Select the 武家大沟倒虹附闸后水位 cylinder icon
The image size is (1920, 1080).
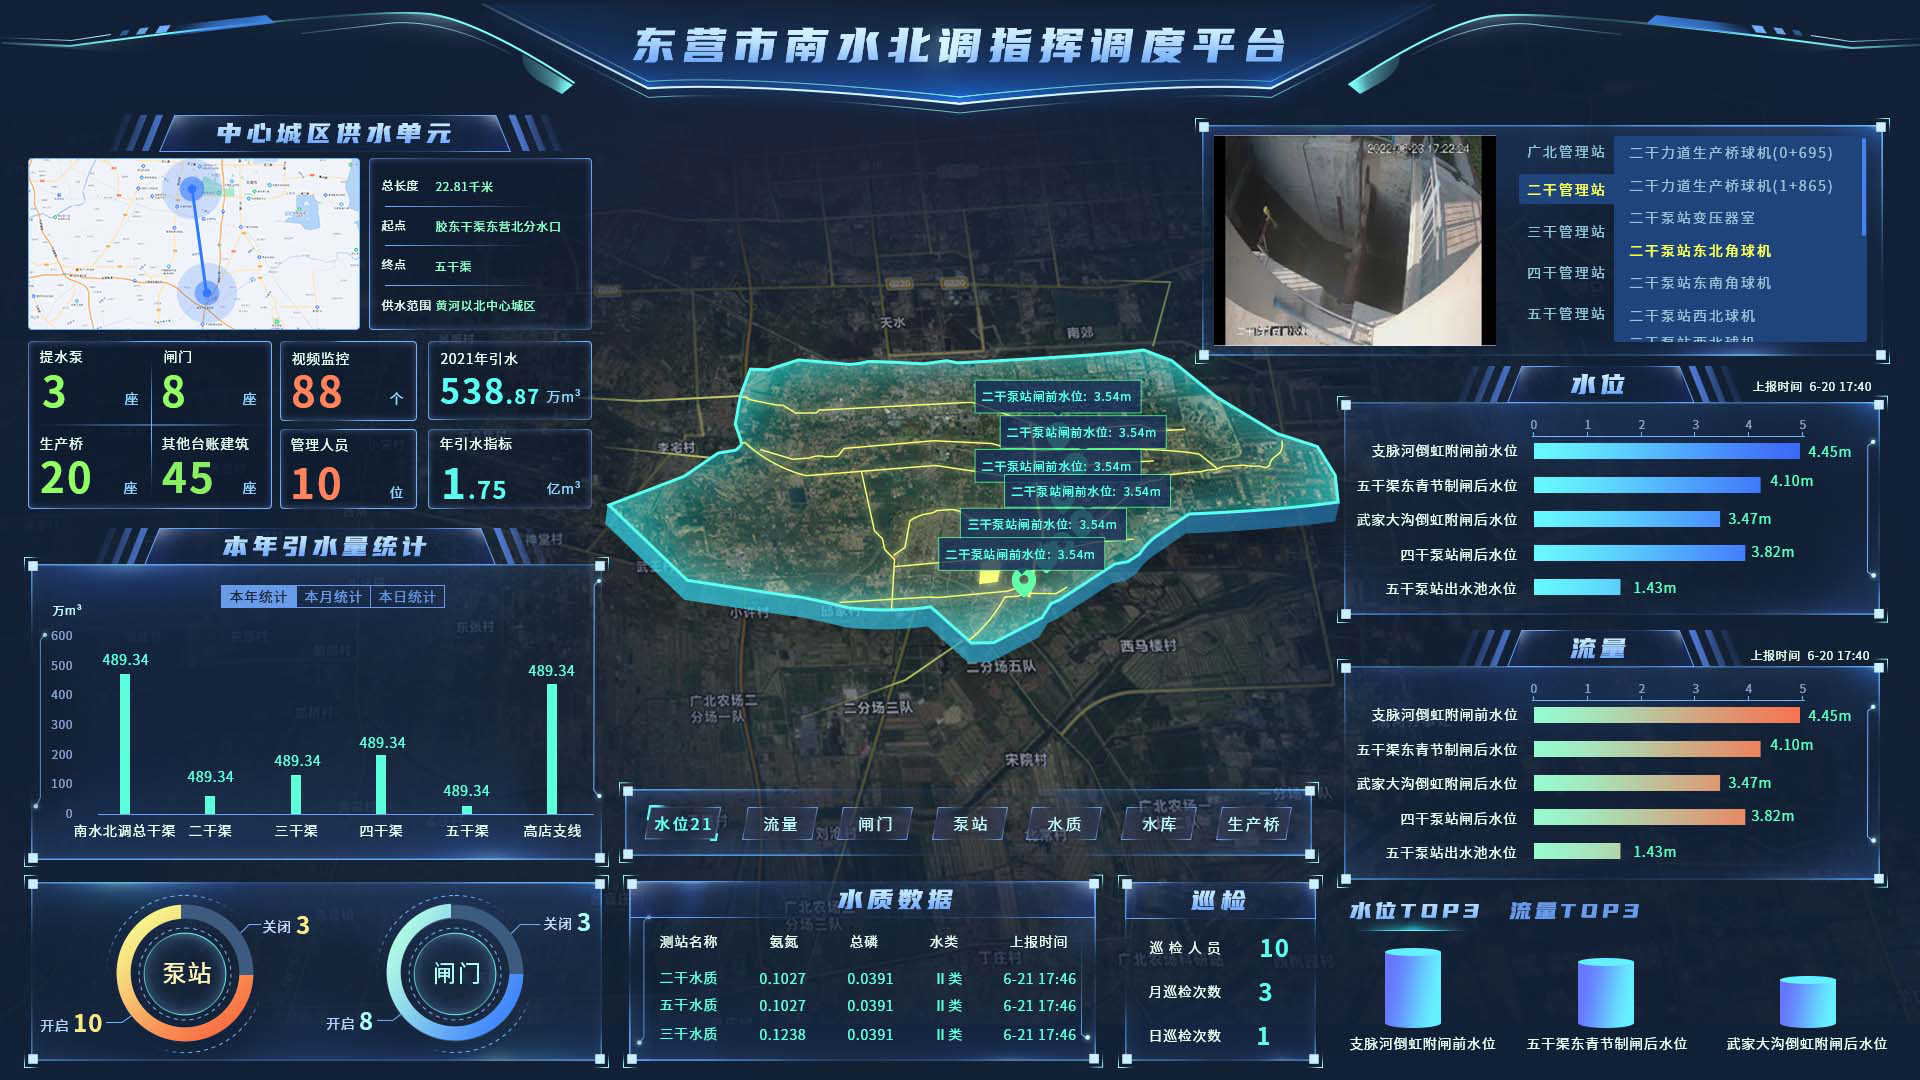coord(1807,1001)
